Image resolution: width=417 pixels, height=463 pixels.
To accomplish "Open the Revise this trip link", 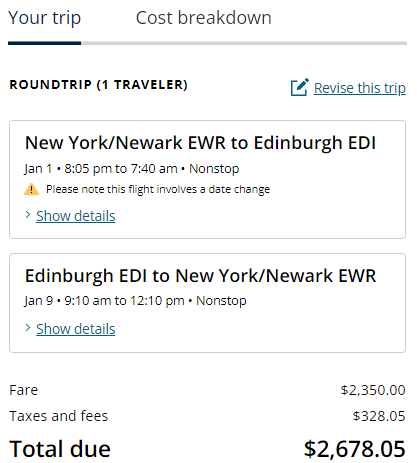I will click(360, 88).
